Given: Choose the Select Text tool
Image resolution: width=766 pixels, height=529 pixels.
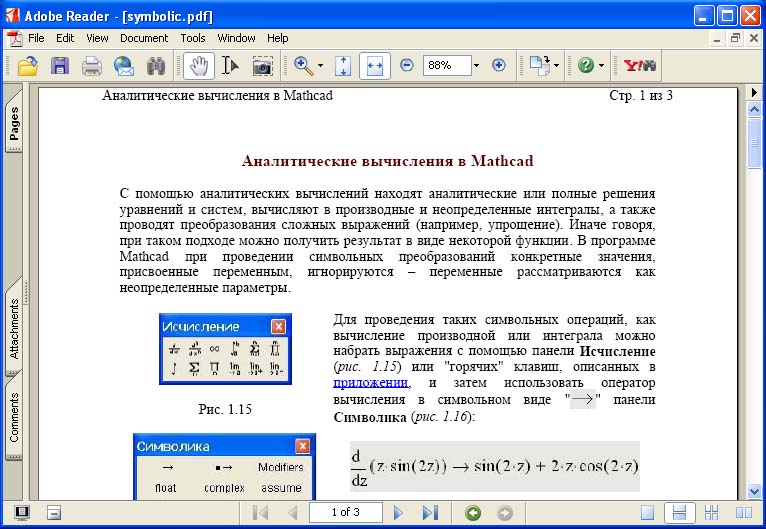Looking at the screenshot, I should (230, 65).
